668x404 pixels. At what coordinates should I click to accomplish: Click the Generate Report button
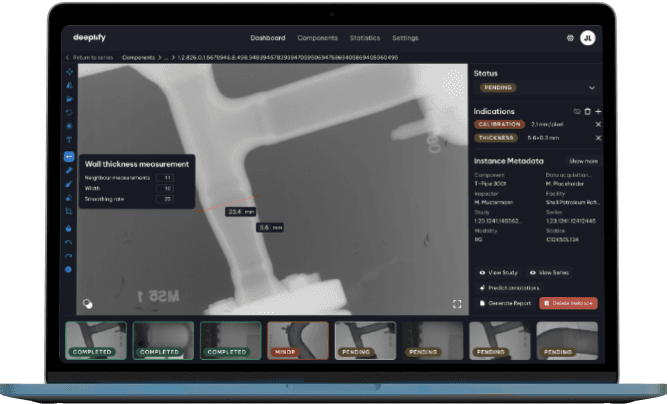(505, 303)
